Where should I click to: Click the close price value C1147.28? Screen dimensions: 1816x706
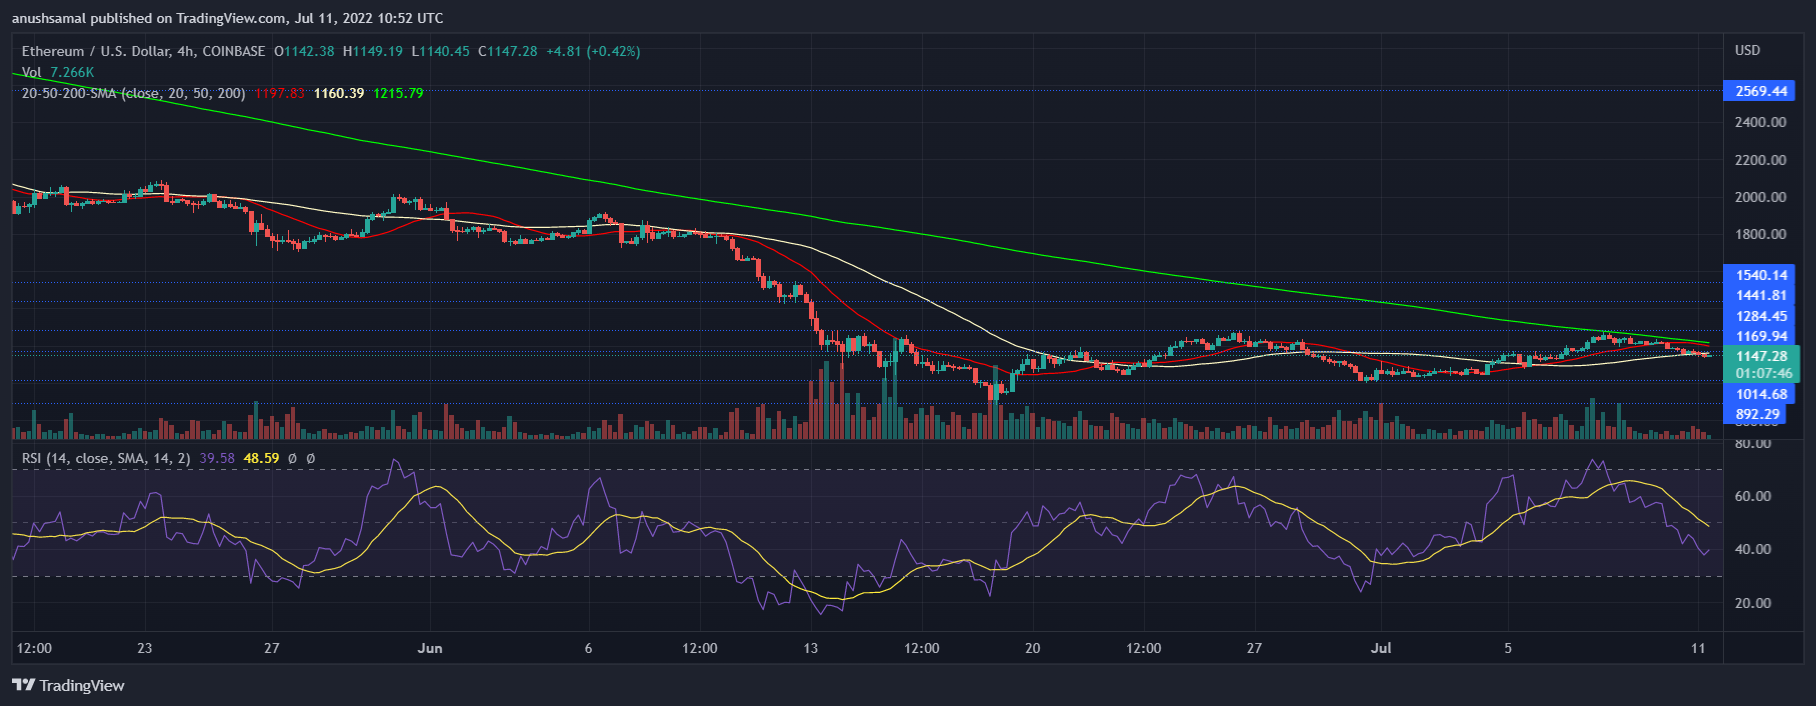pos(508,51)
